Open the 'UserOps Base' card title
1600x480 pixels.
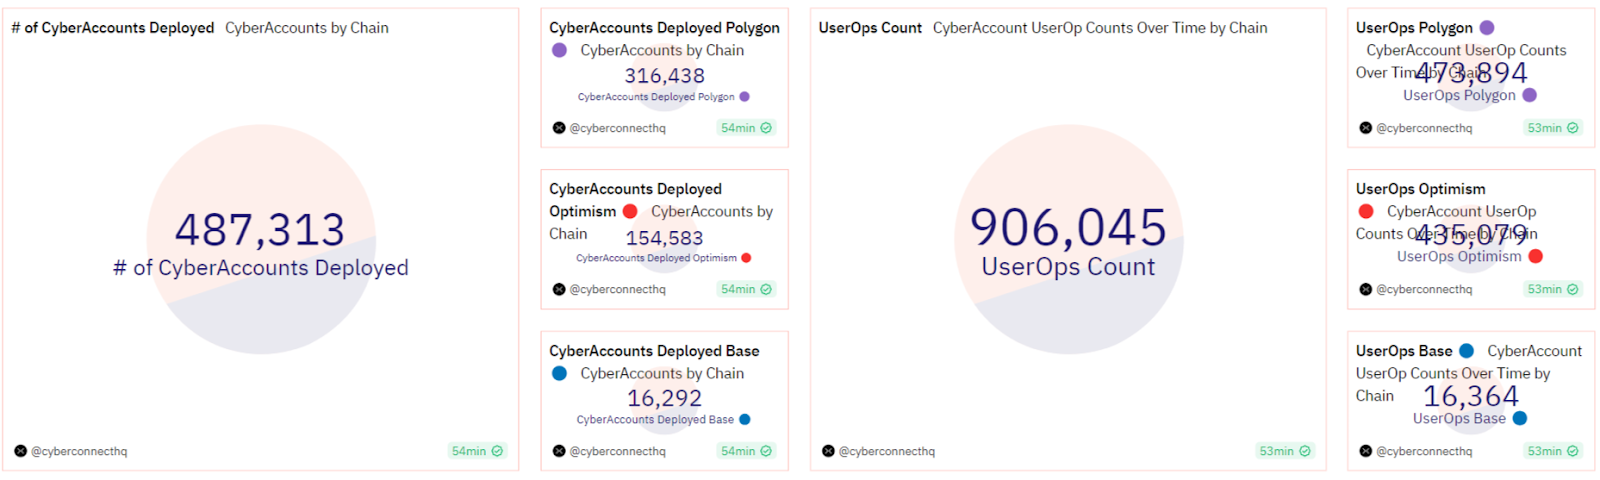(1404, 351)
